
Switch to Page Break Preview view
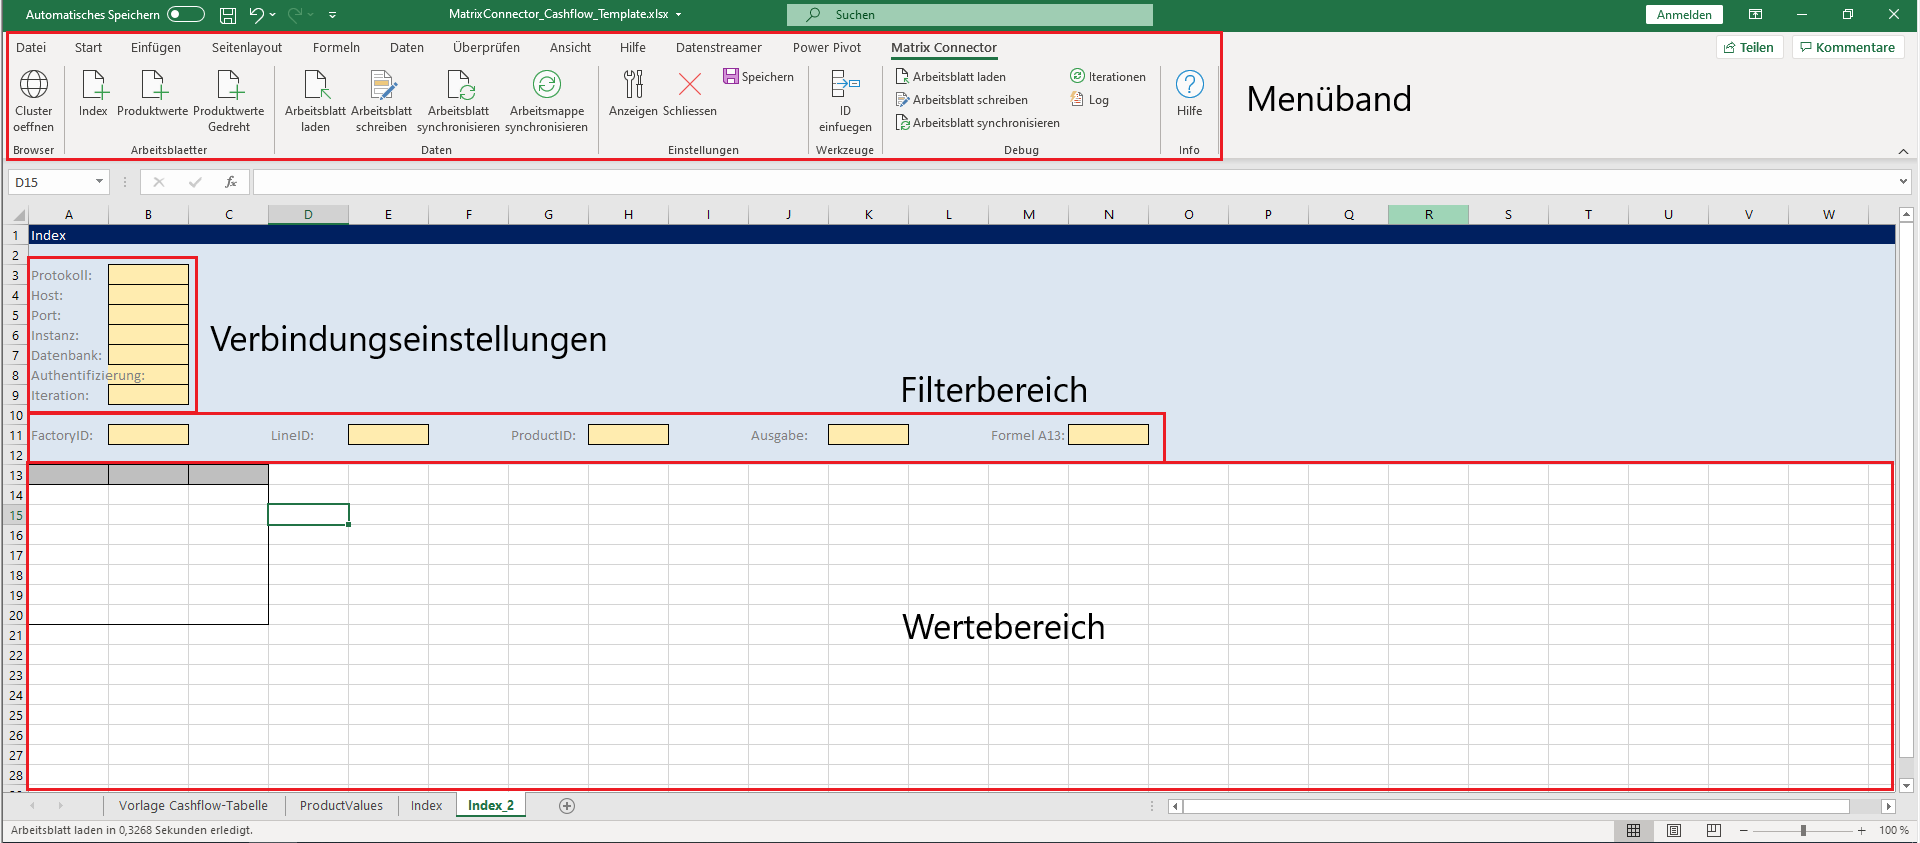(1713, 830)
